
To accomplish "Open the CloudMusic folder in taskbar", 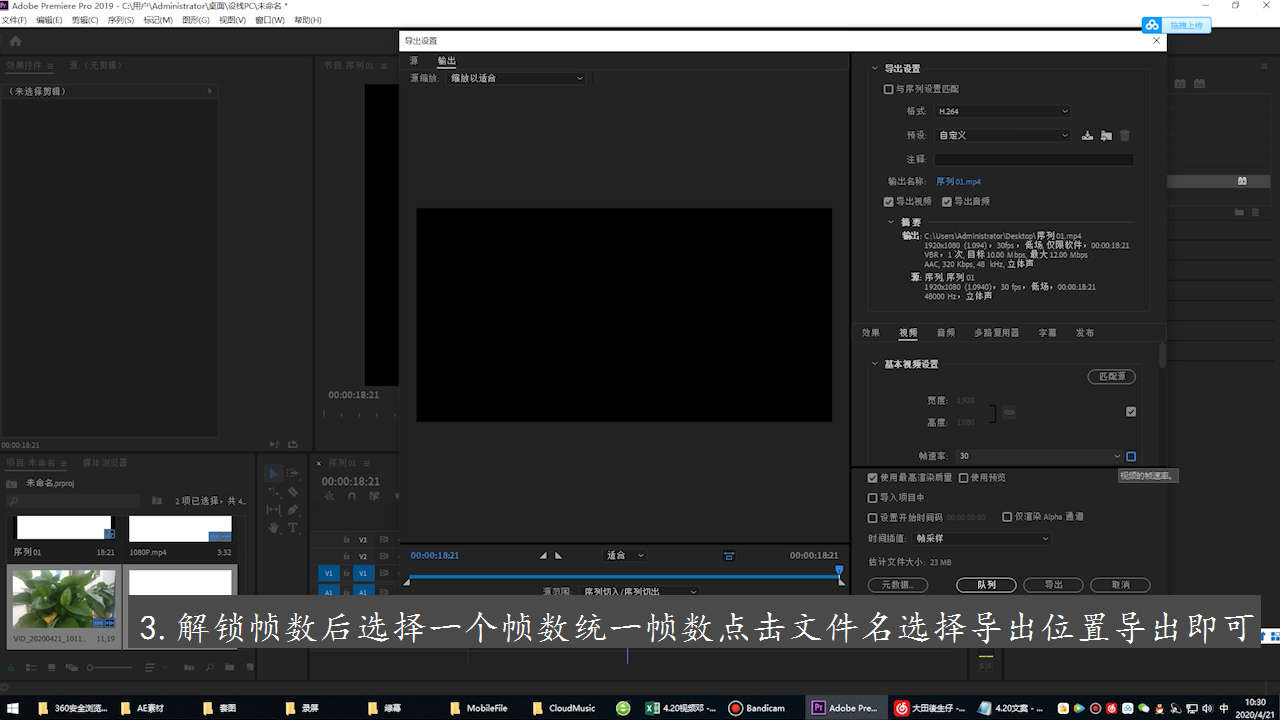I will 564,708.
